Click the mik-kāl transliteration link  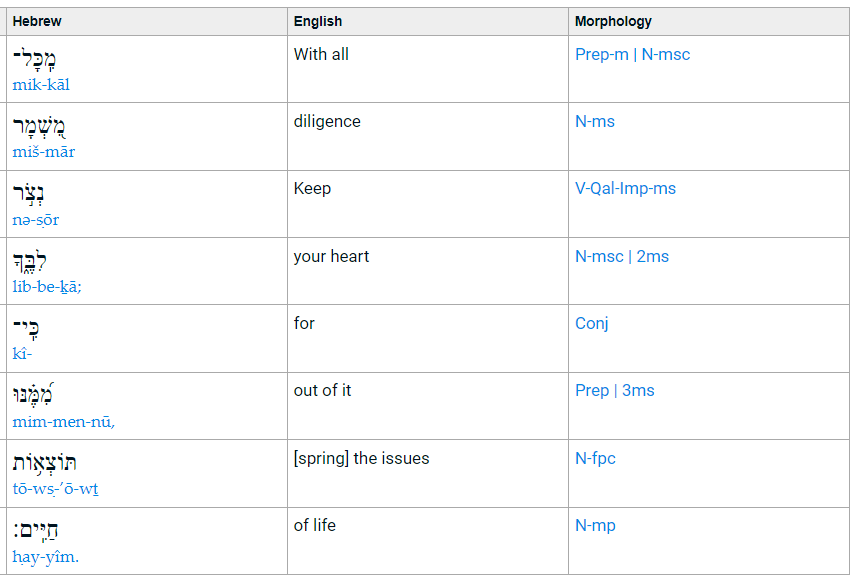(41, 85)
